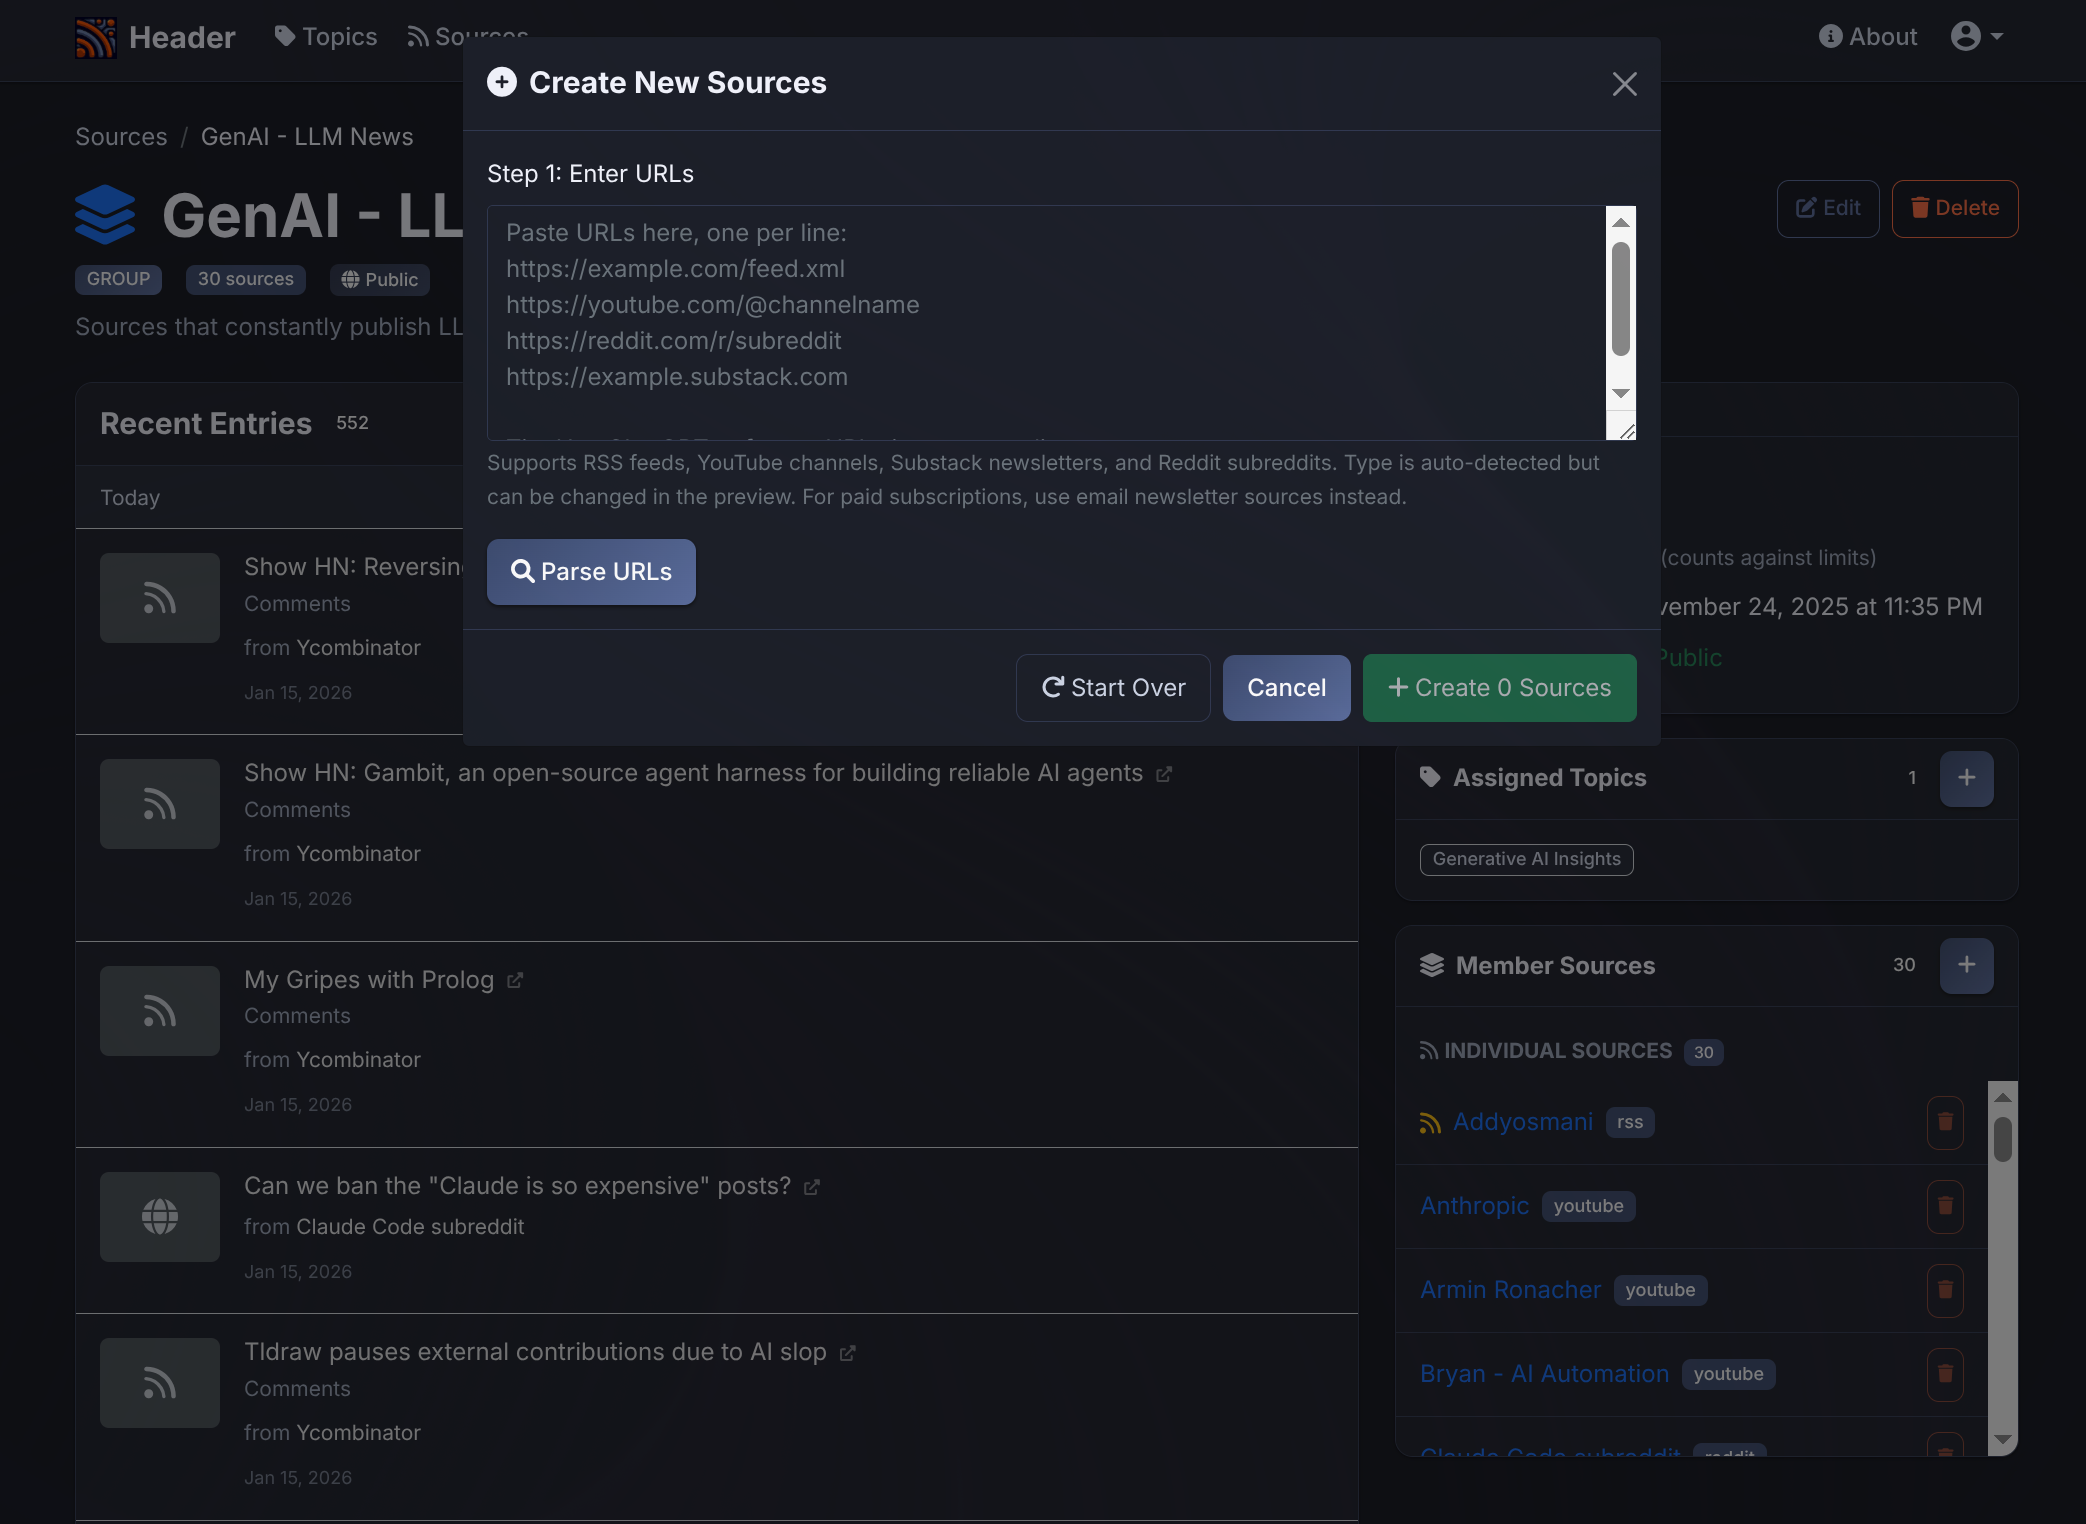Image resolution: width=2086 pixels, height=1524 pixels.
Task: Close the Create New Sources dialog
Action: click(1624, 84)
